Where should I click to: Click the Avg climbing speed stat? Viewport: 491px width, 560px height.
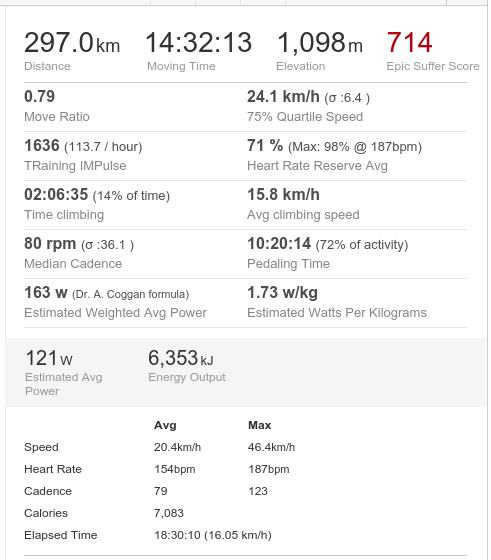click(303, 204)
